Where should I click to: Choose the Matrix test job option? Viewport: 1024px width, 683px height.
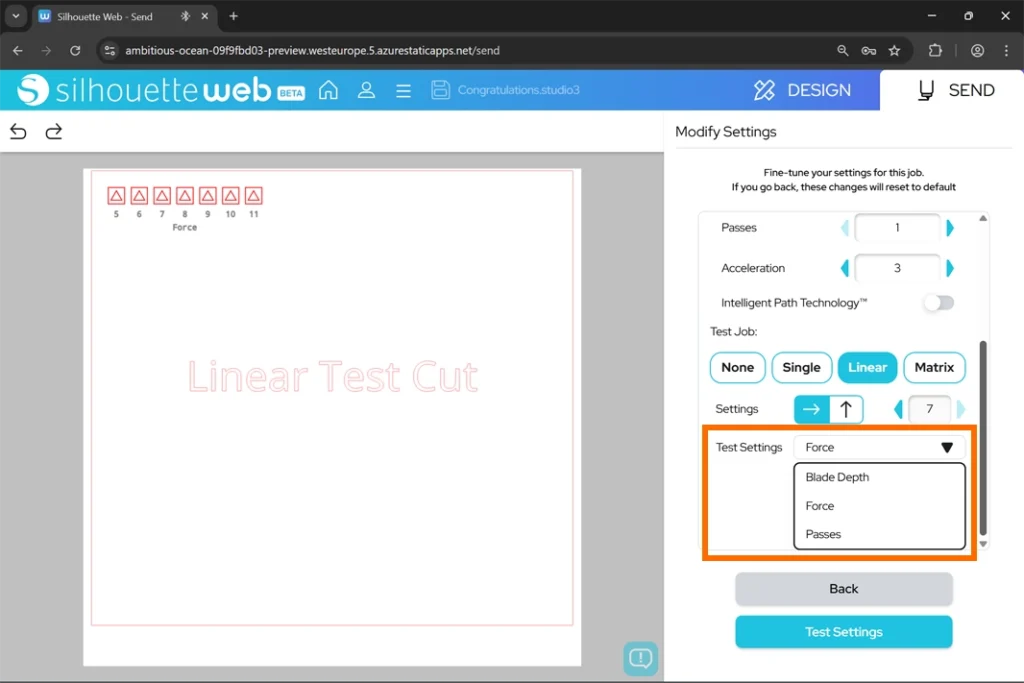coord(934,368)
